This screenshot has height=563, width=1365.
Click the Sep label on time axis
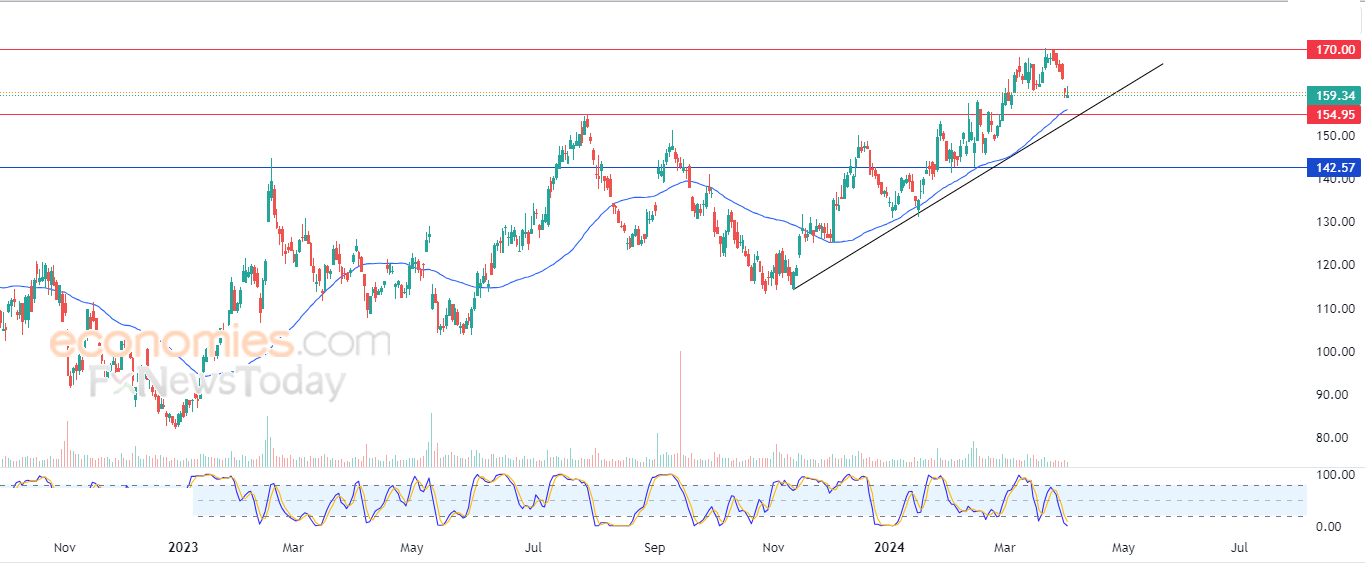click(x=655, y=548)
